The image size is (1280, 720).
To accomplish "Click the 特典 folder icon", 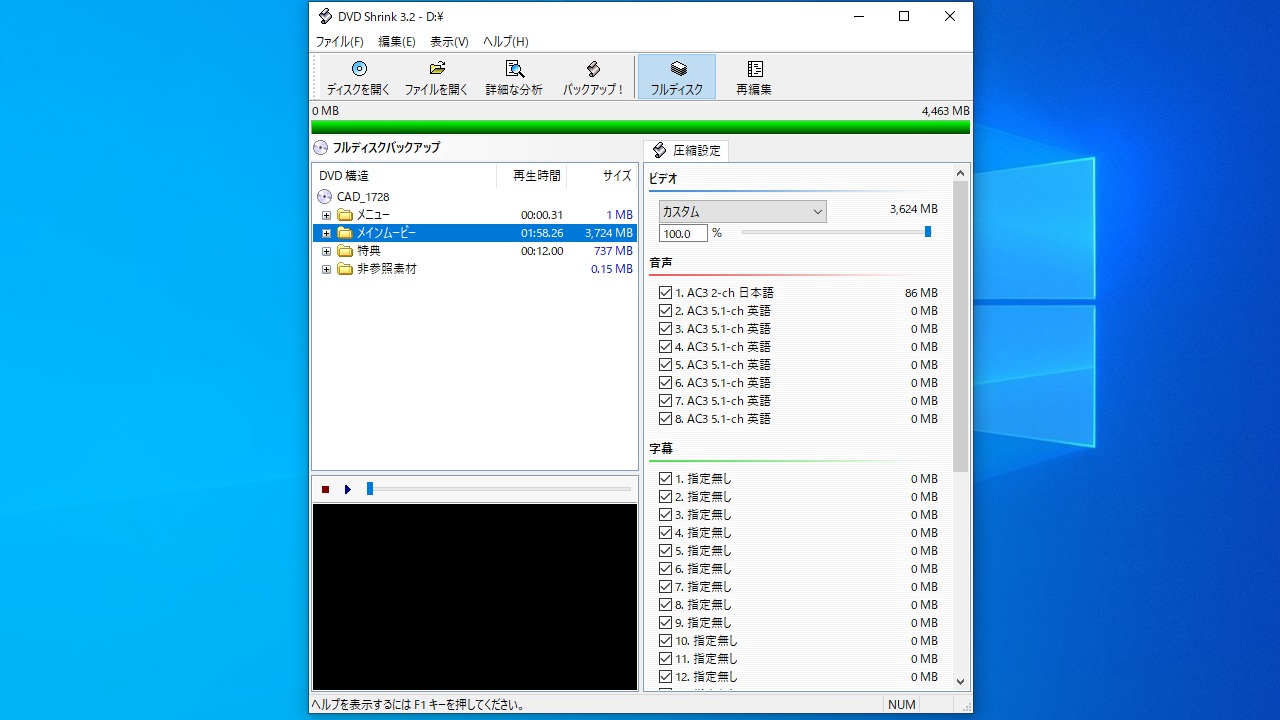I will (x=345, y=251).
